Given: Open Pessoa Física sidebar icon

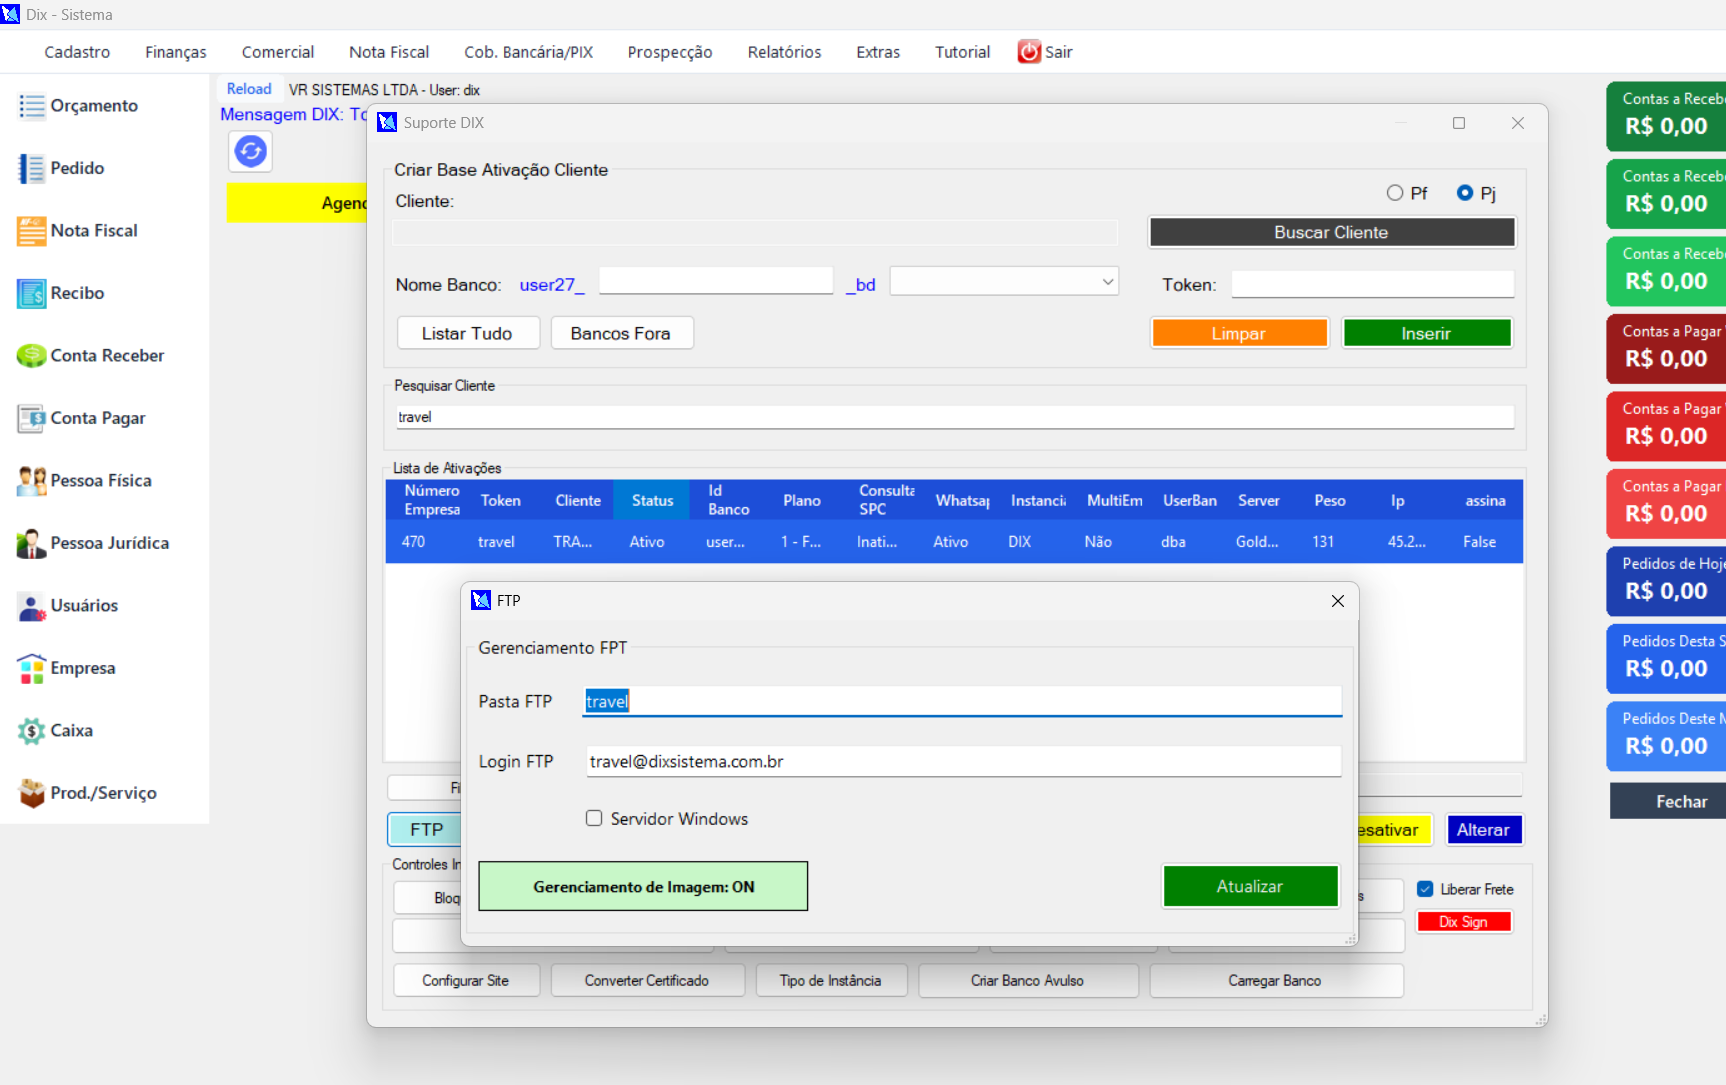Looking at the screenshot, I should [32, 481].
